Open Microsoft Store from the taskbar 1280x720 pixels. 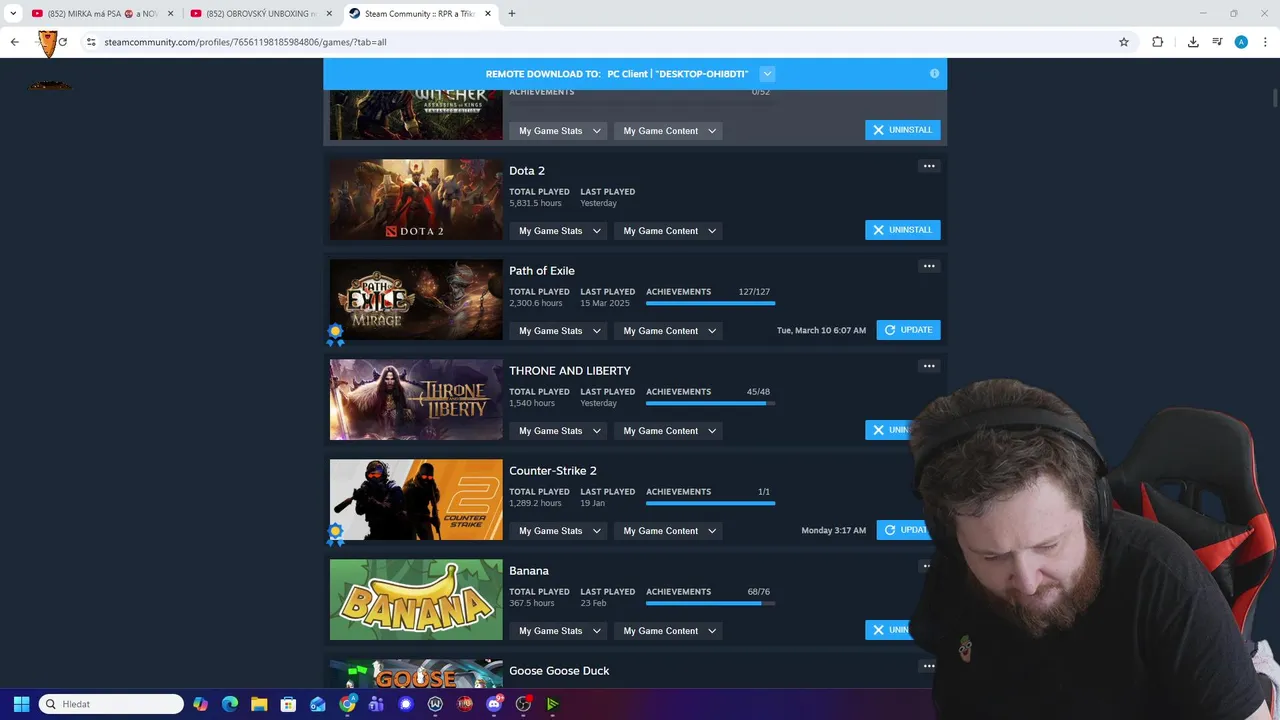288,704
